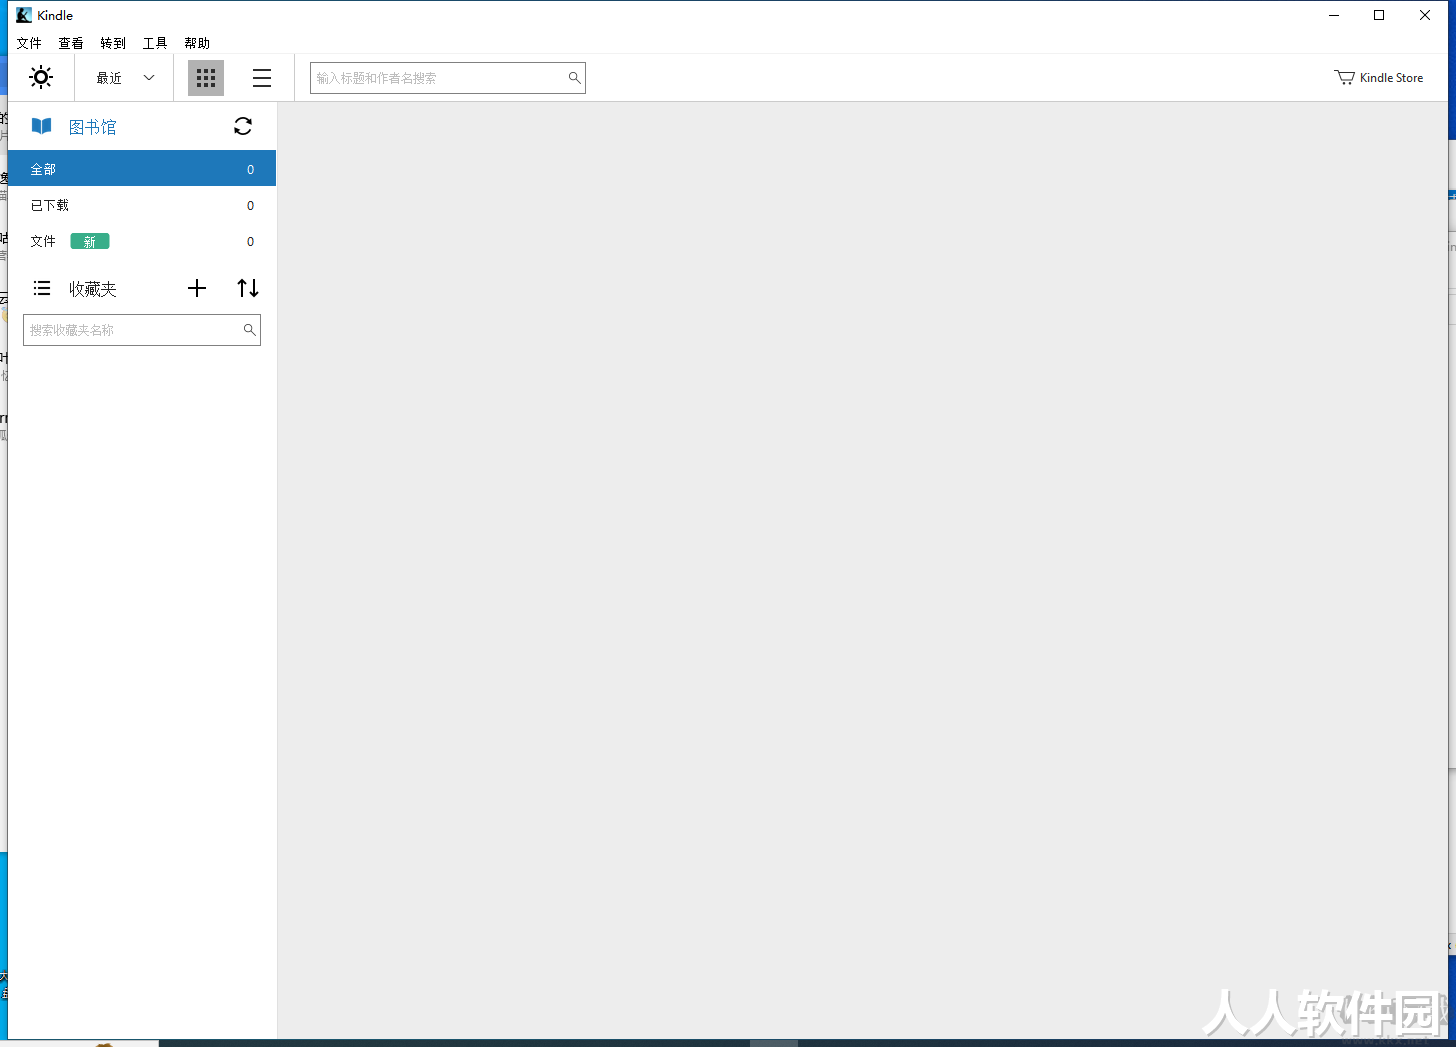Click the 图书馆 book icon
This screenshot has width=1456, height=1047.
click(x=41, y=126)
